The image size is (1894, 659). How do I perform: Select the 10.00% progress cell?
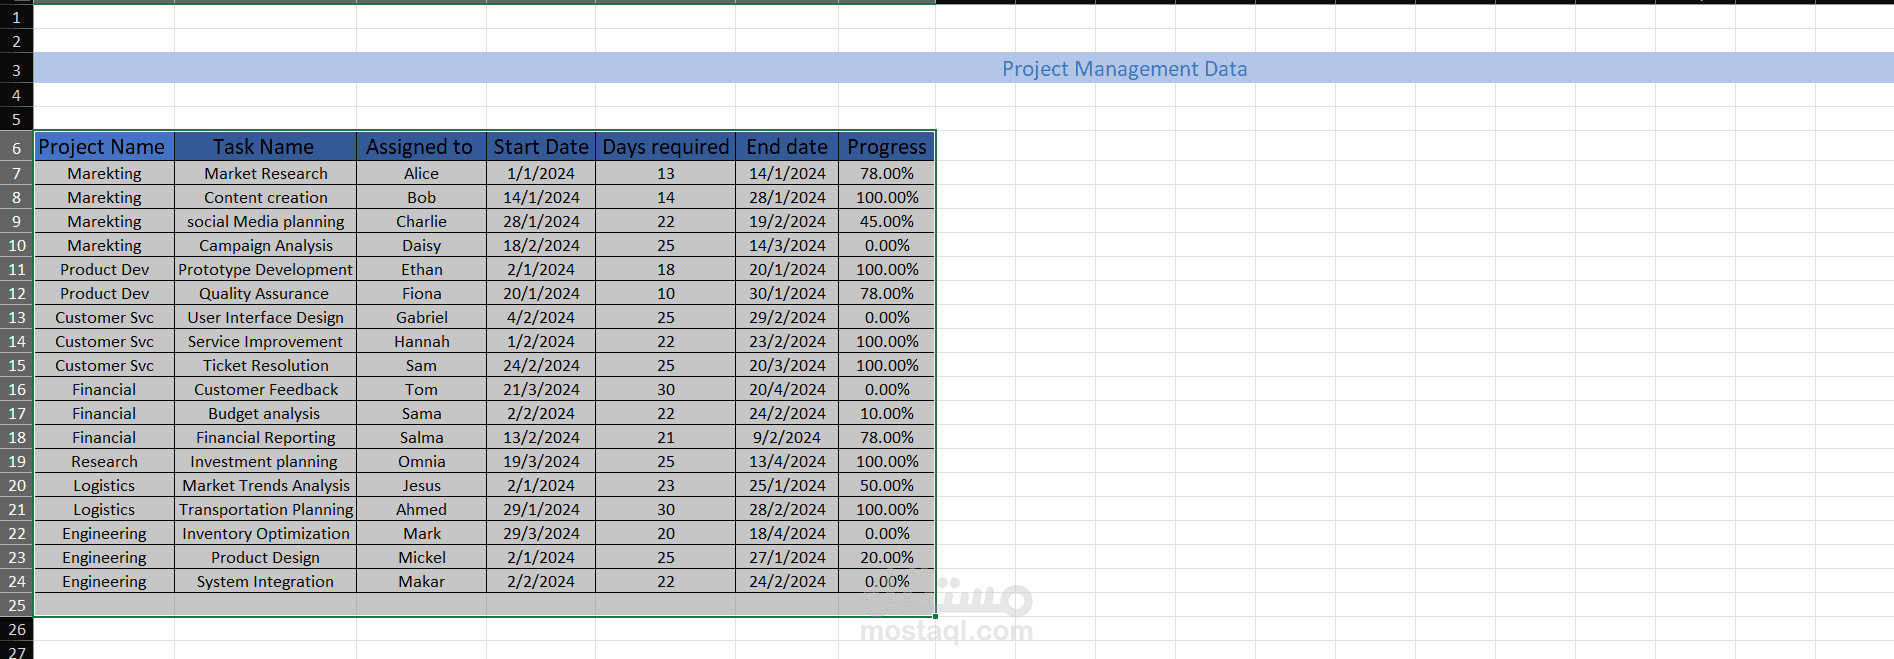(x=887, y=413)
